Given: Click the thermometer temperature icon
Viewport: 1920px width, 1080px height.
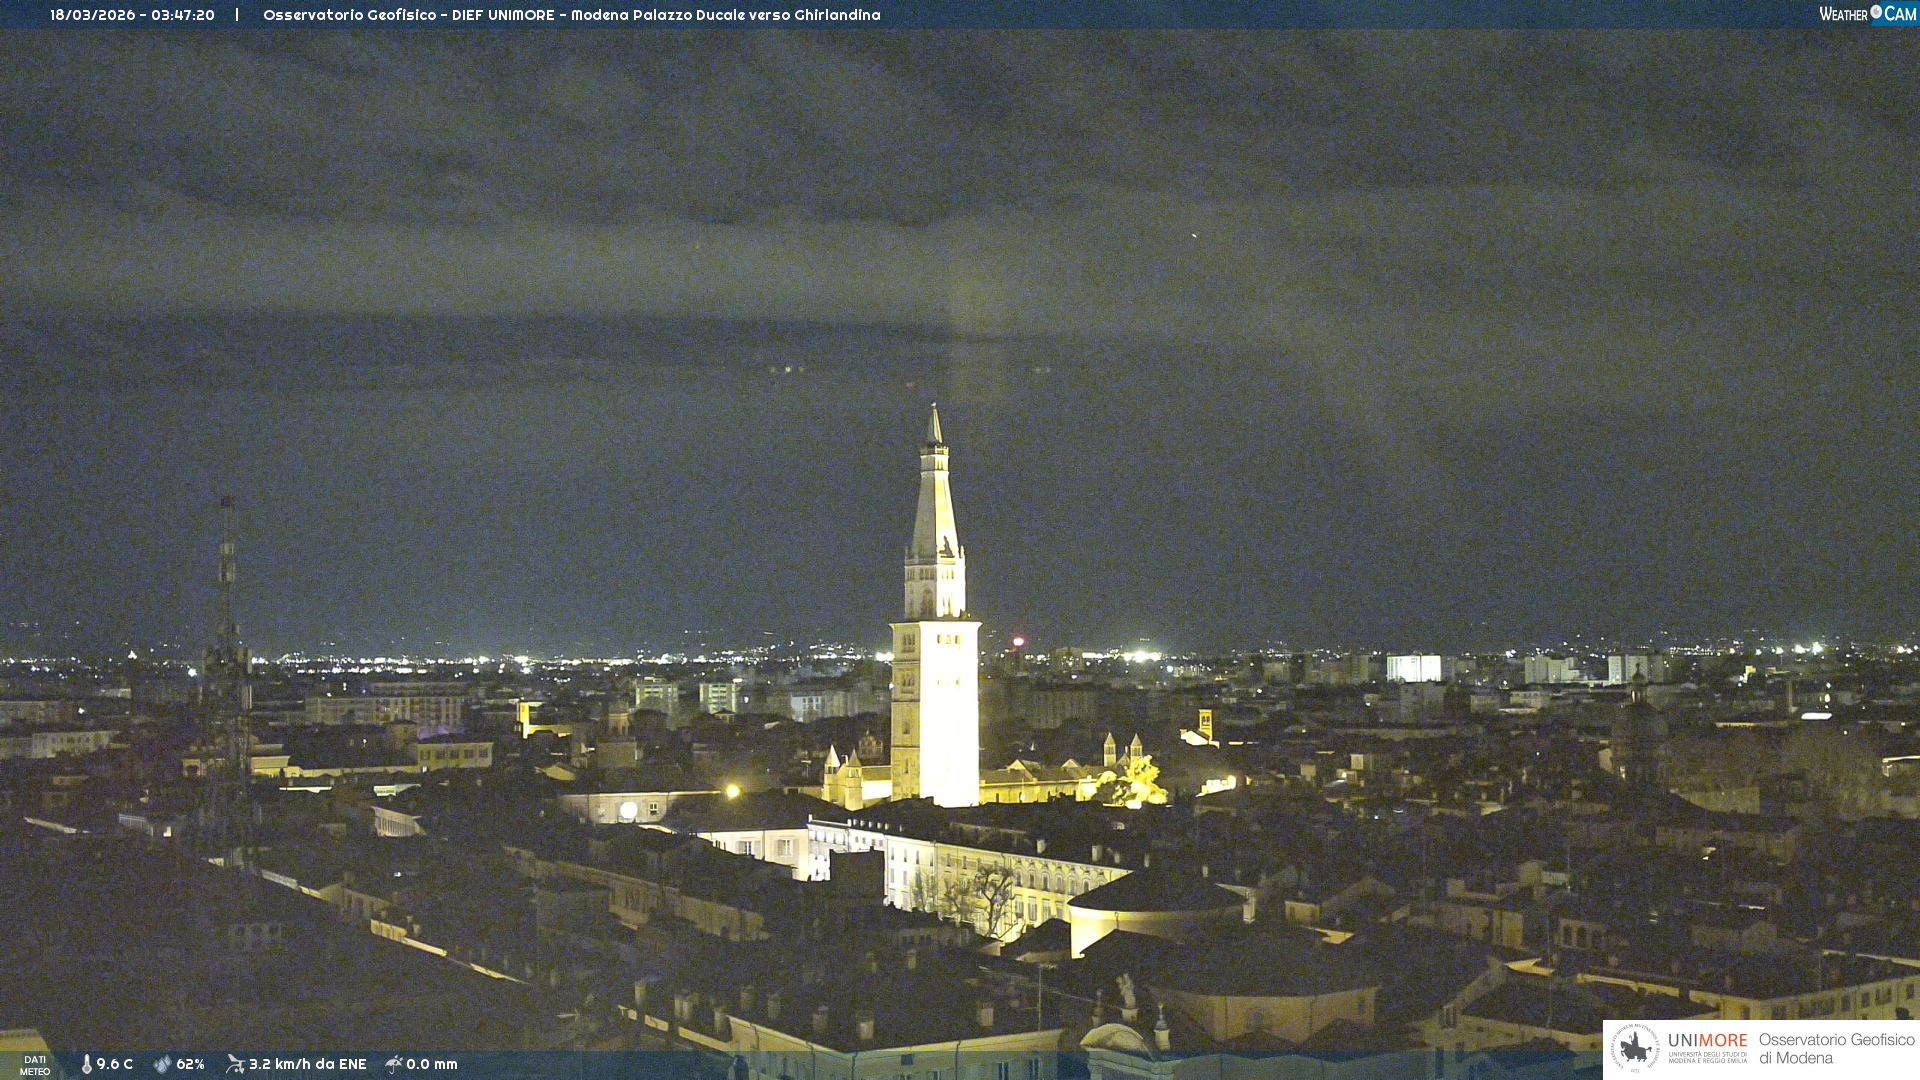Looking at the screenshot, I should point(87,1064).
